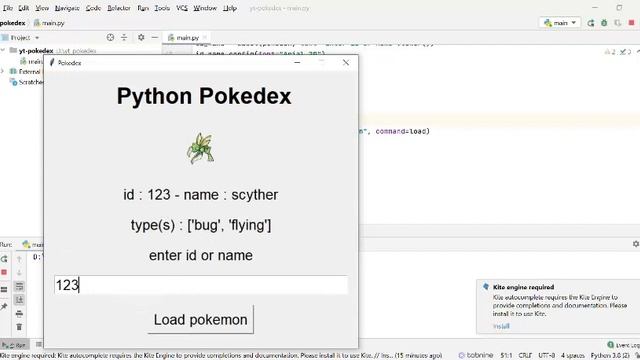
Task: Print console output icon in Run window
Action: click(19, 313)
